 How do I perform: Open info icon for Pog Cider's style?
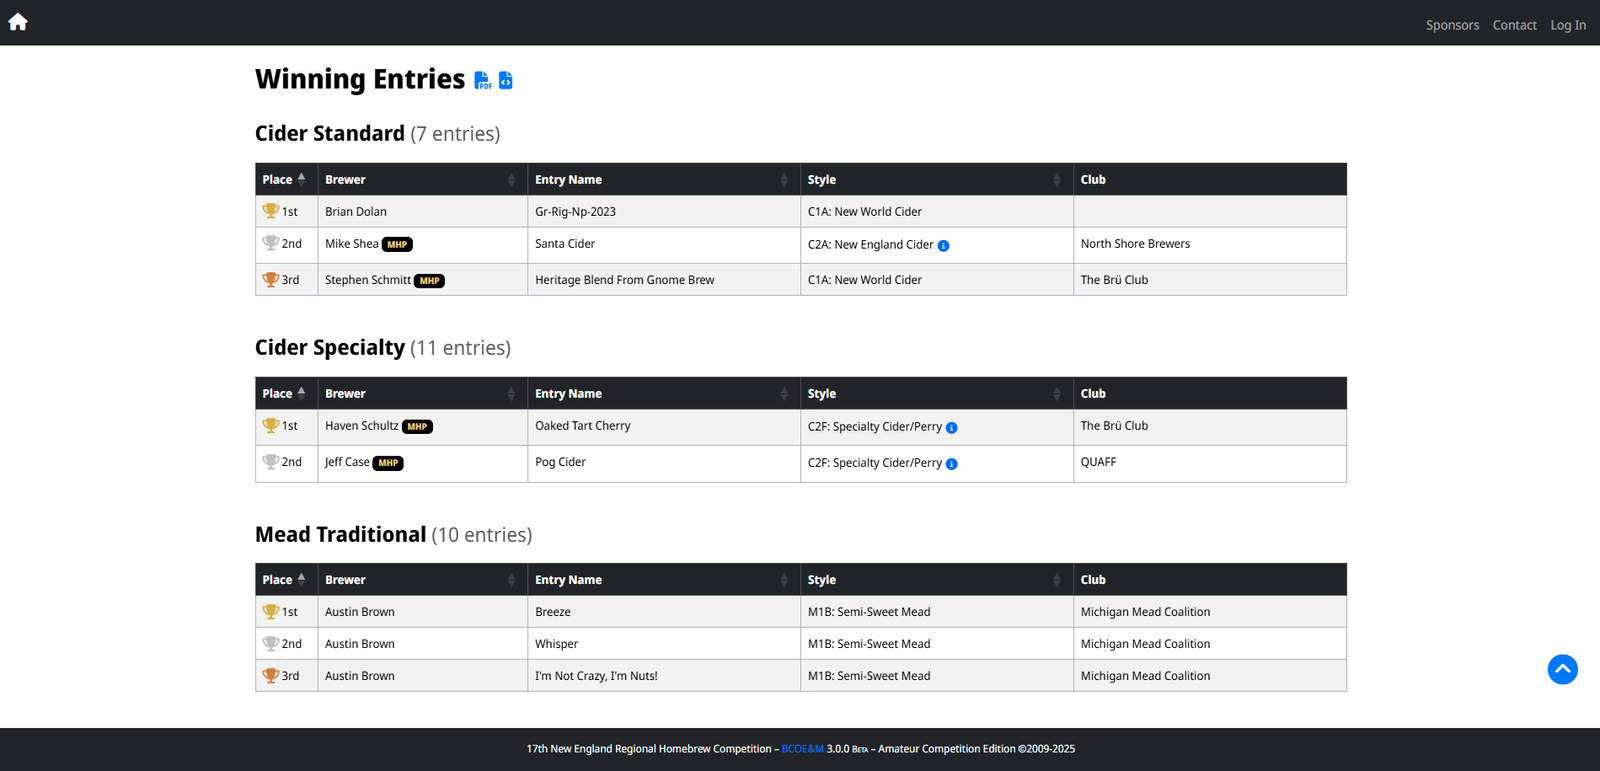[x=951, y=464]
